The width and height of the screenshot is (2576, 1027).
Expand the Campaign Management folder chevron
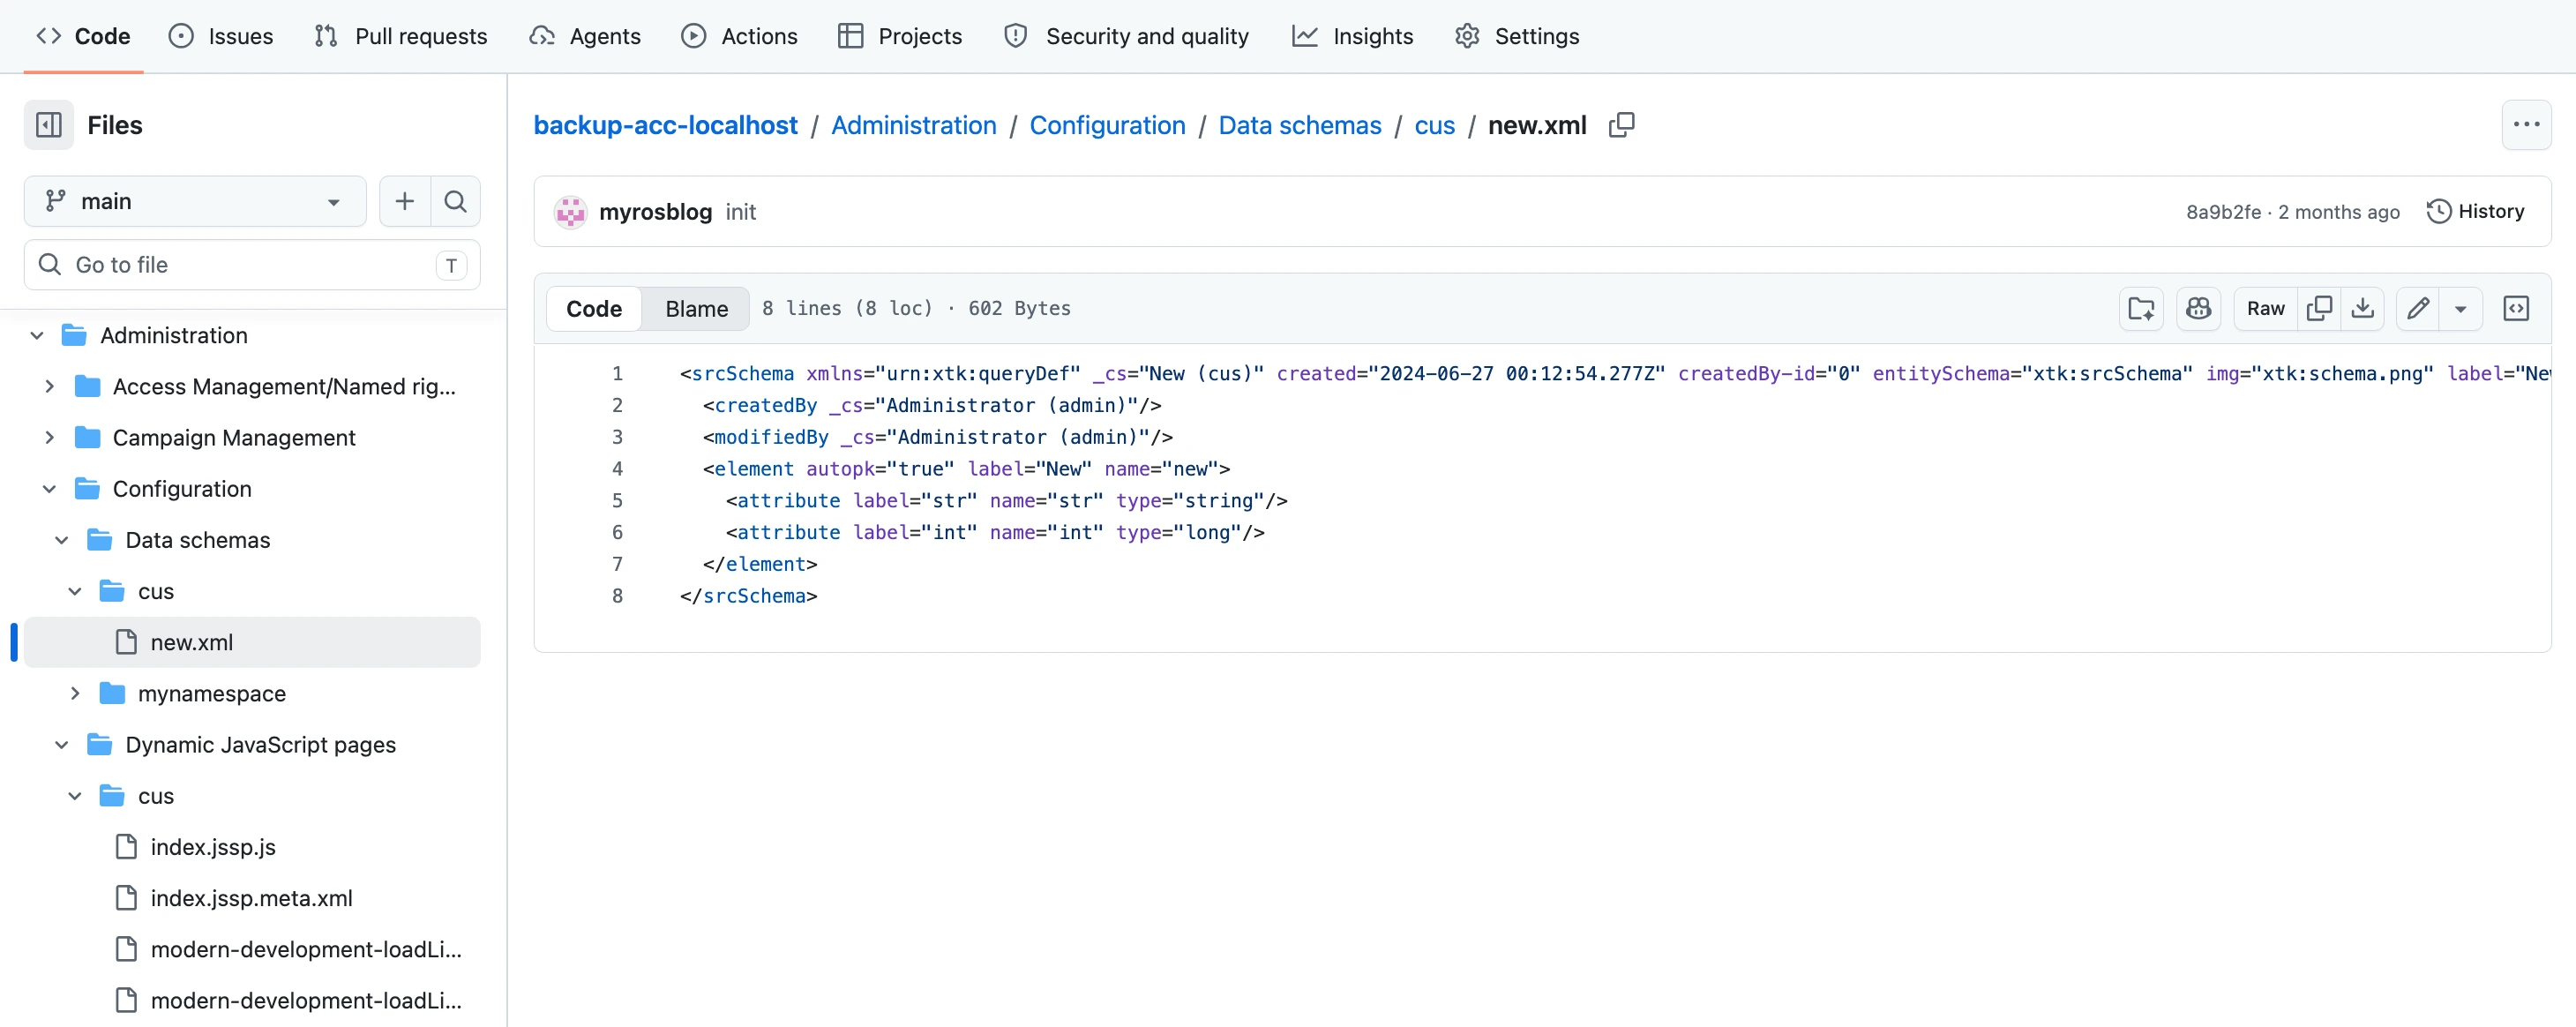coord(50,437)
